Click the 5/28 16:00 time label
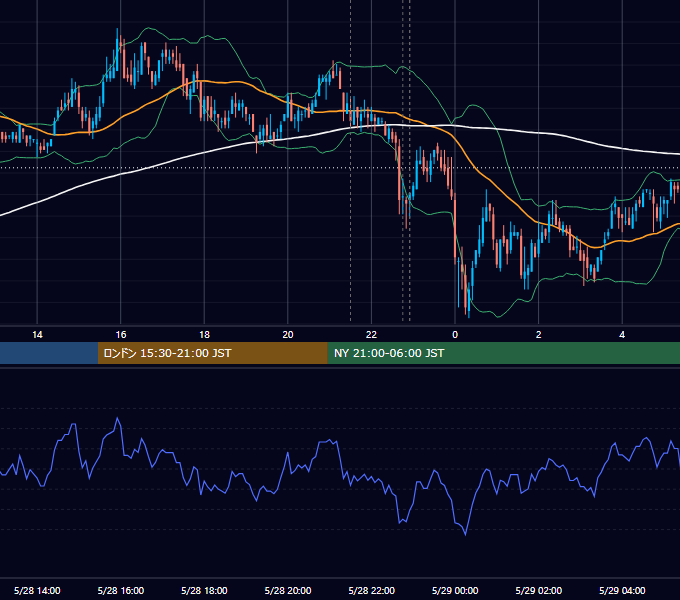680x600 pixels. click(121, 590)
